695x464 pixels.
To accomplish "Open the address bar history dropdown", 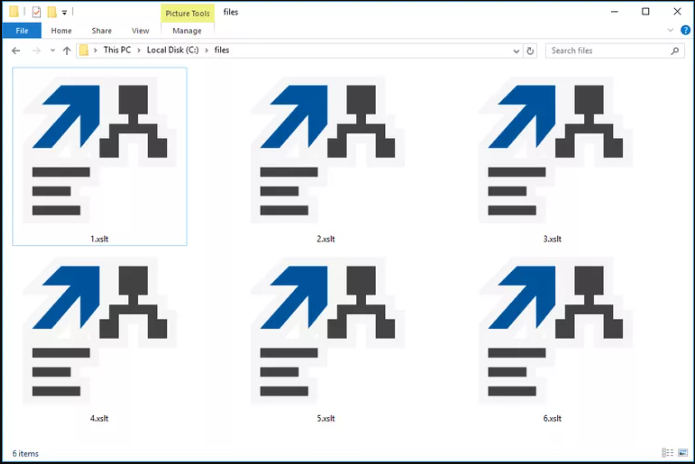I will pyautogui.click(x=516, y=51).
